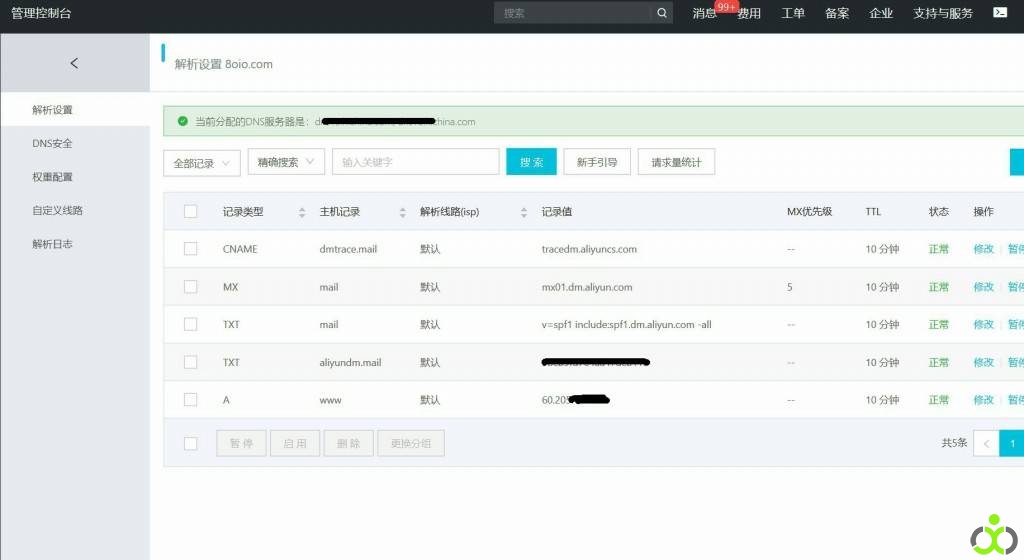The height and width of the screenshot is (560, 1024).
Task: Go to 解析日志 in the sidebar
Action: pyautogui.click(x=52, y=244)
